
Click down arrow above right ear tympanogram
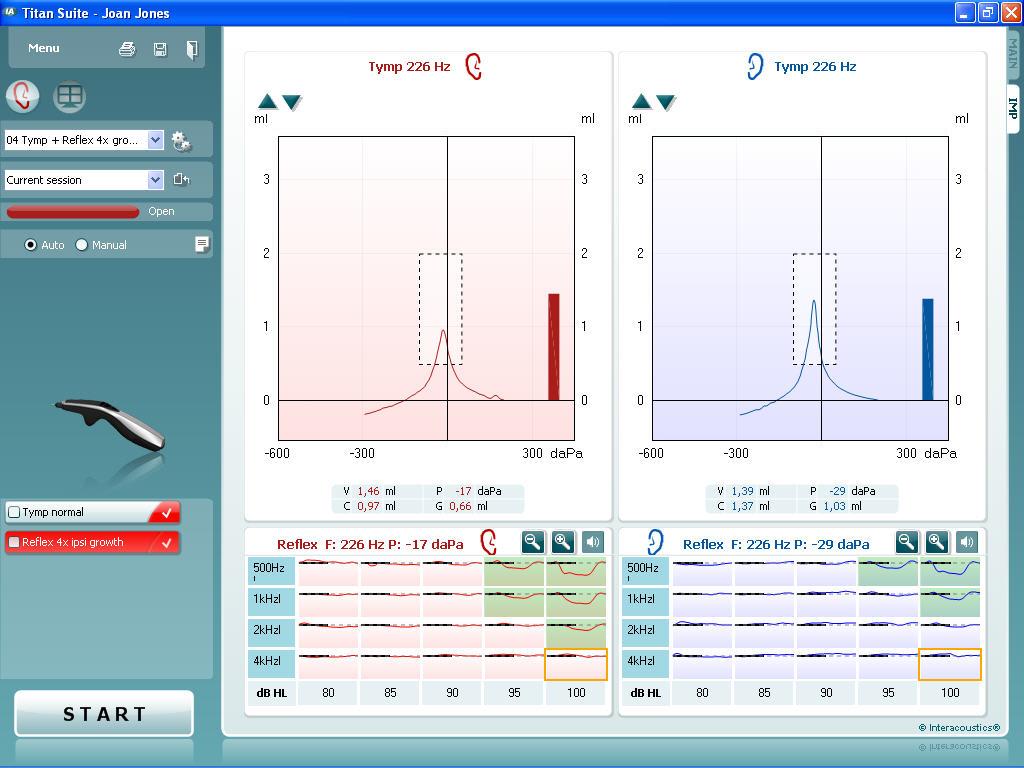coord(291,102)
